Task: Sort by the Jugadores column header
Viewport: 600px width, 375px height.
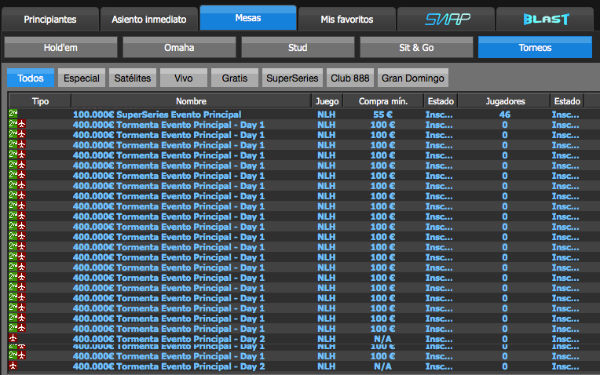Action: click(505, 101)
